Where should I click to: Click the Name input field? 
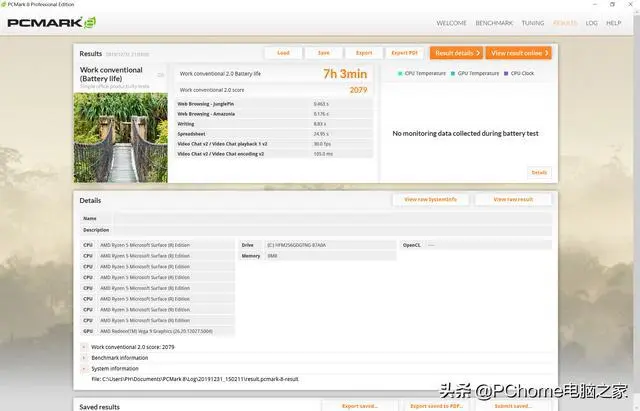click(x=333, y=218)
